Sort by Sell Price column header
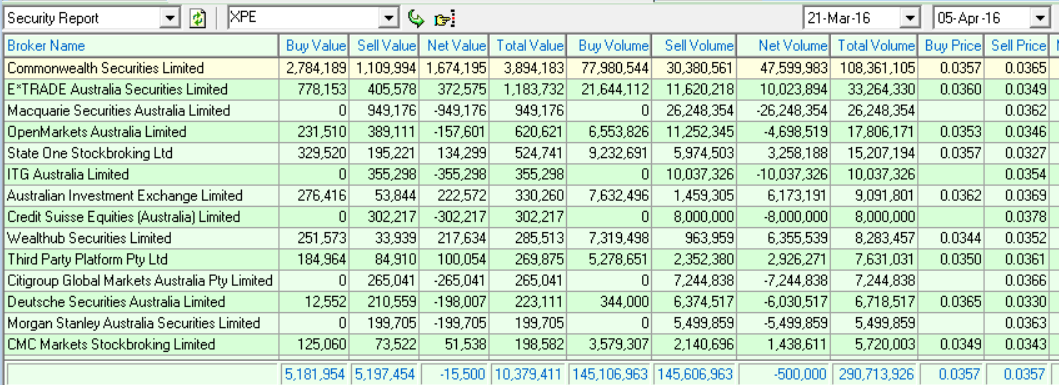The height and width of the screenshot is (385, 1059). pyautogui.click(x=1016, y=46)
